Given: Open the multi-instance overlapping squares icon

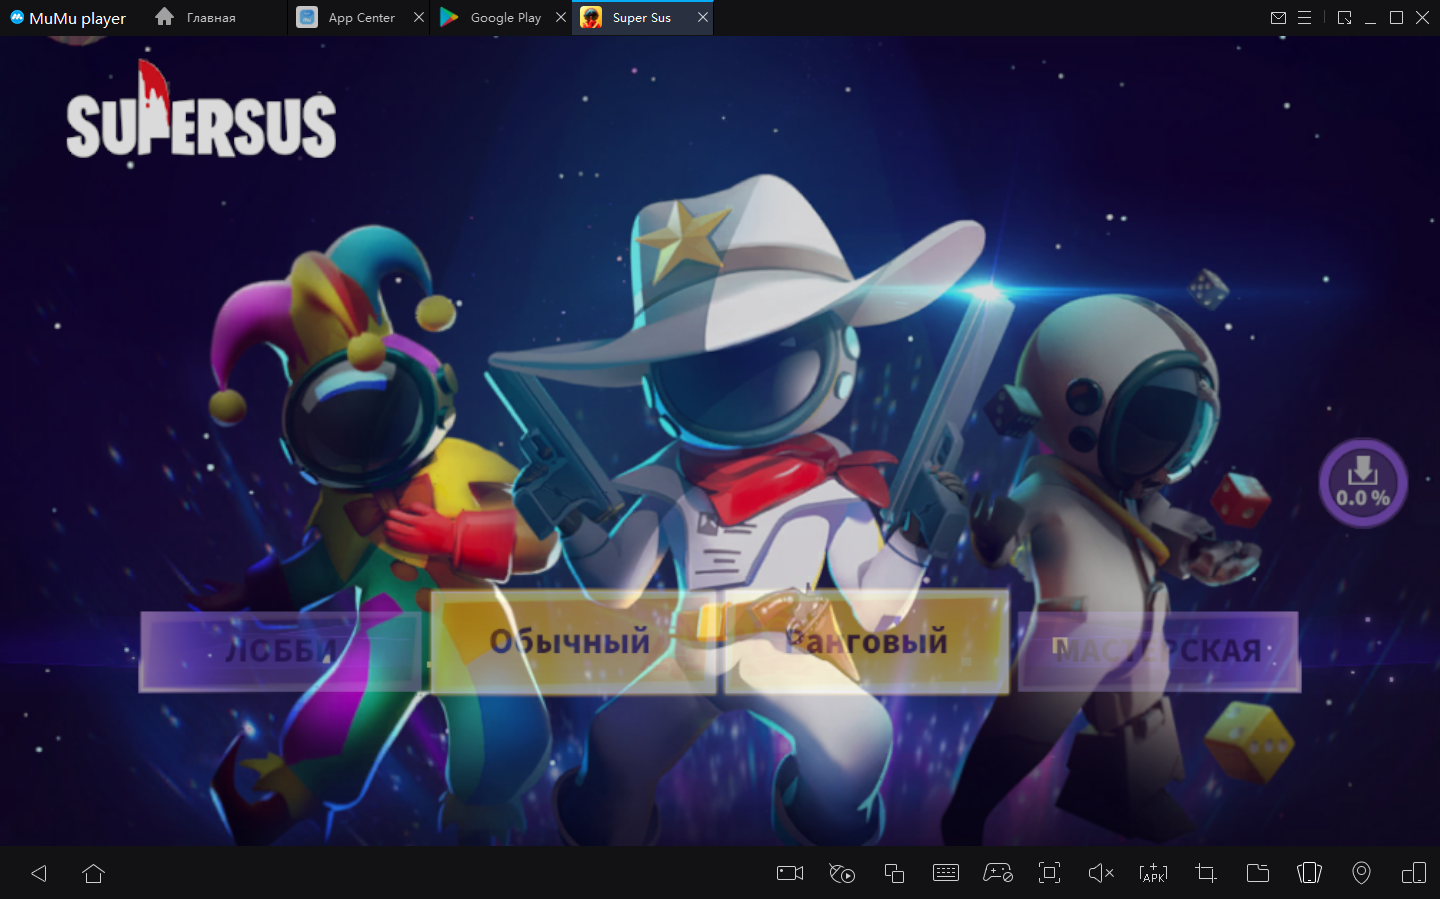Looking at the screenshot, I should pyautogui.click(x=894, y=873).
